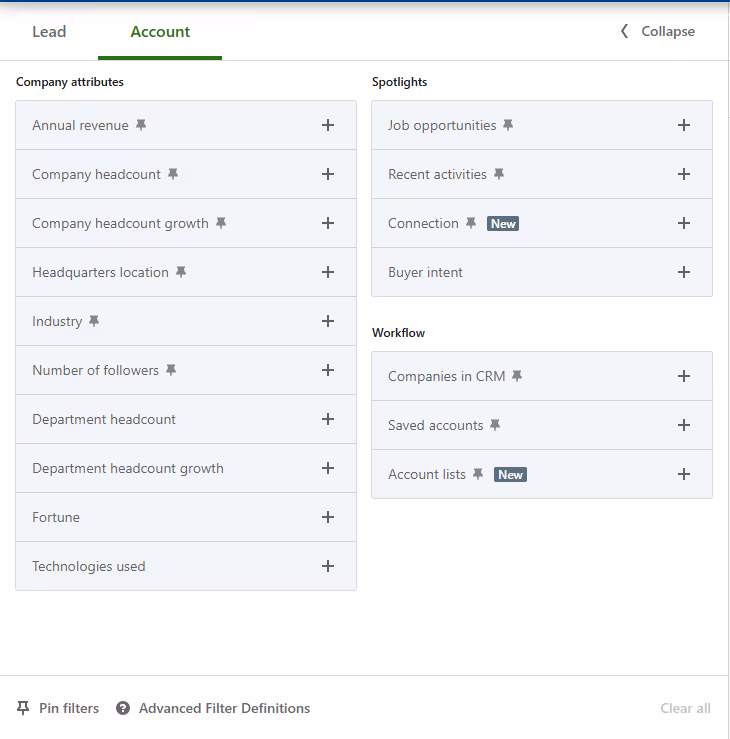
Task: Unpin the Company headcount filter pin icon
Action: pyautogui.click(x=173, y=174)
